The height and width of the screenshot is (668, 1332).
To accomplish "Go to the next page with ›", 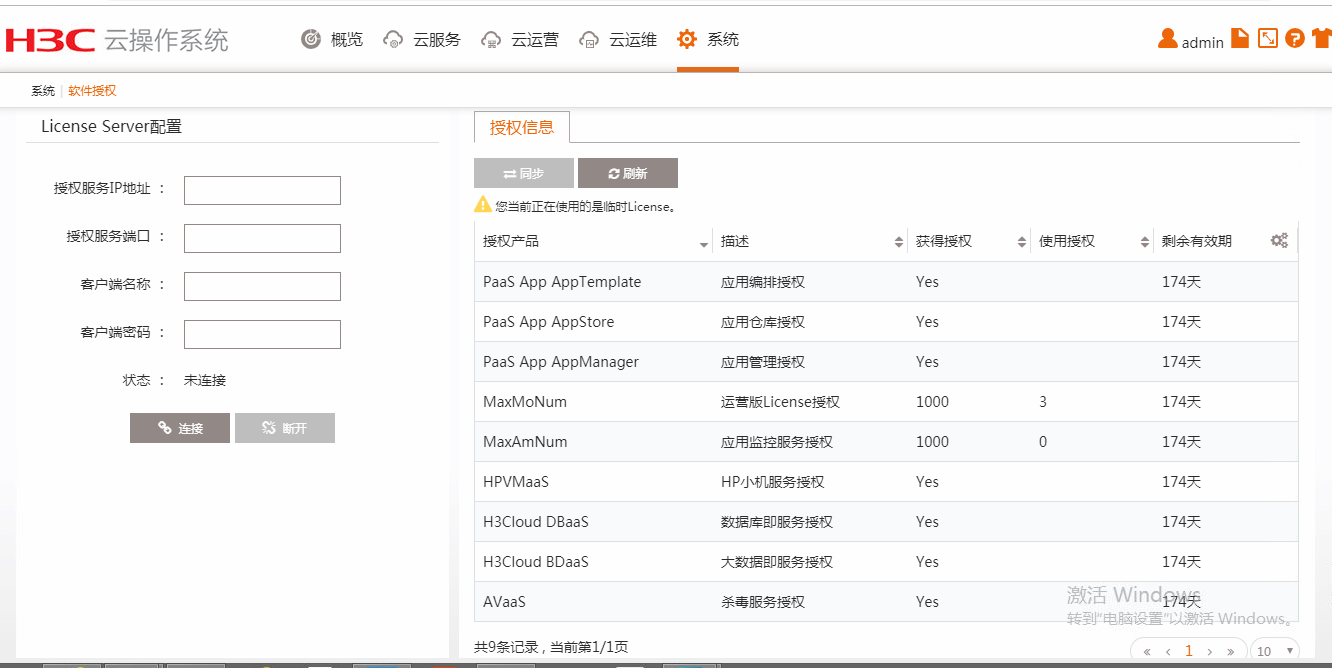I will point(1209,651).
